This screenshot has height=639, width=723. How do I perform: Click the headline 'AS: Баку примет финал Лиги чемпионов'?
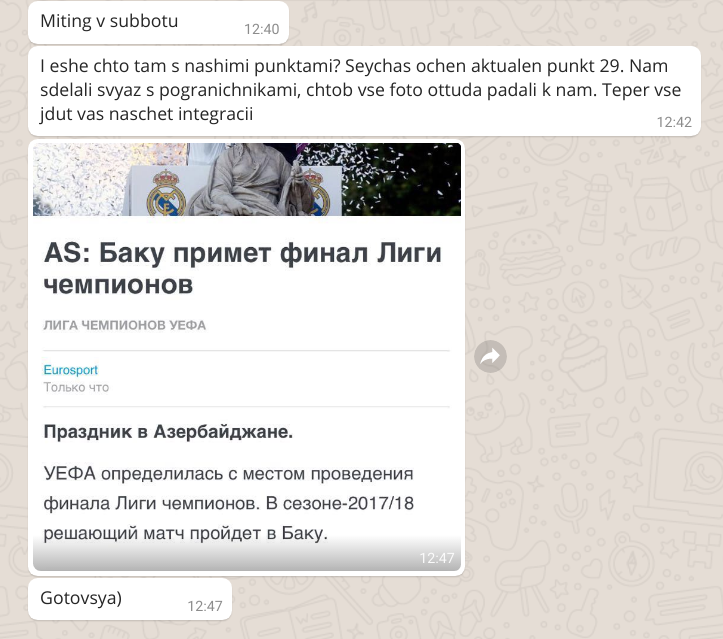[x=243, y=268]
